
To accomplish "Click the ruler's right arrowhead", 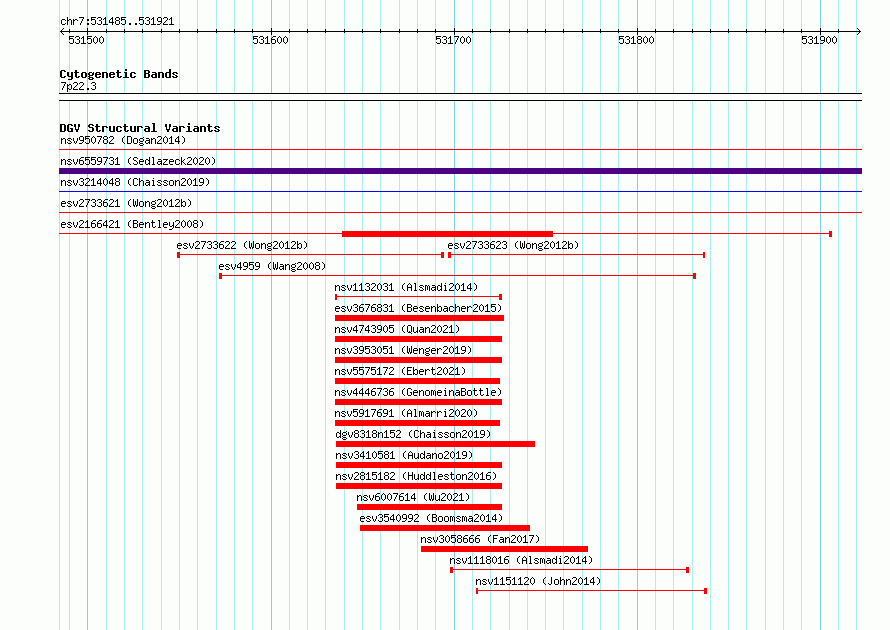I will pos(859,32).
